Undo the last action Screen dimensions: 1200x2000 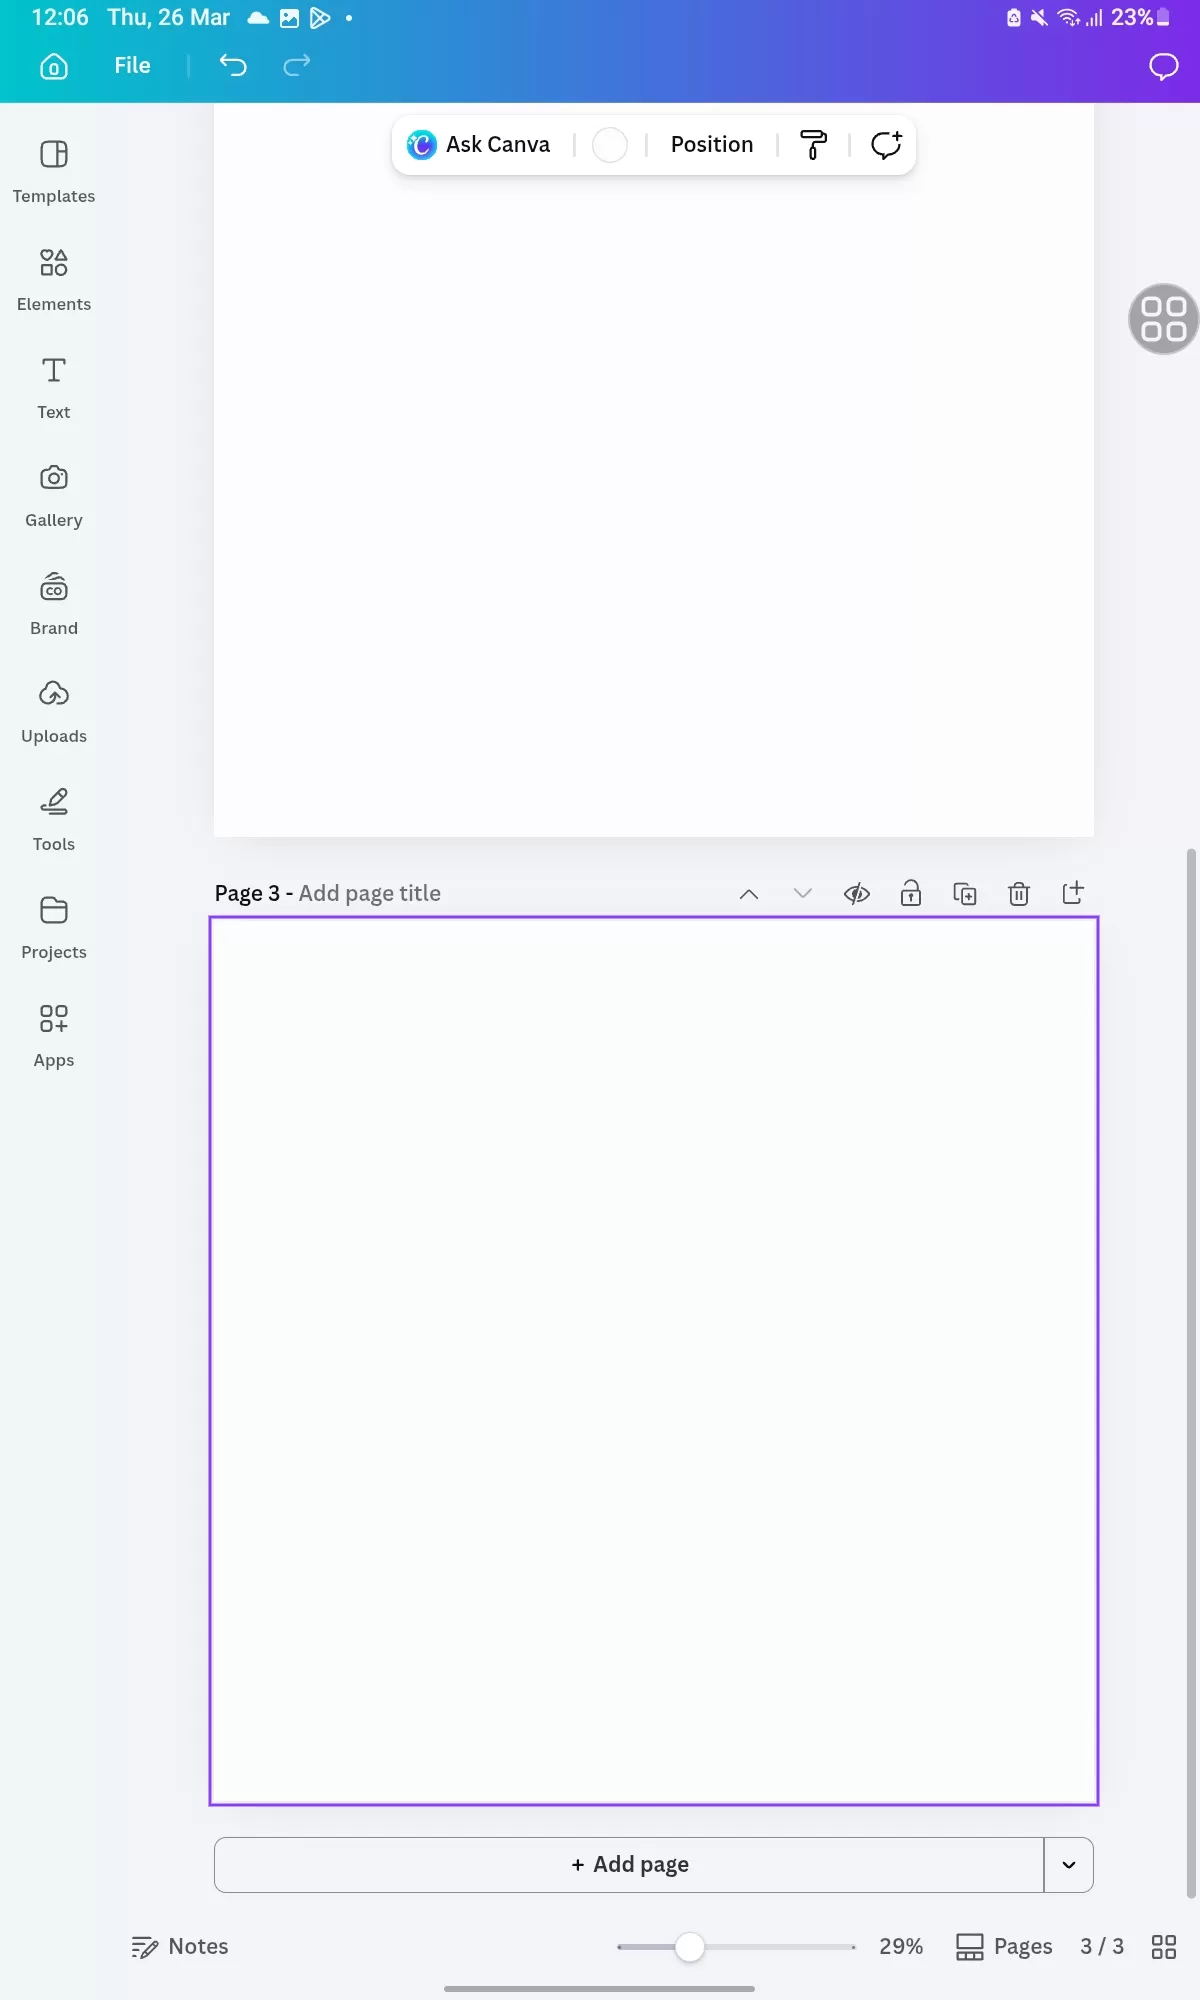[x=233, y=66]
